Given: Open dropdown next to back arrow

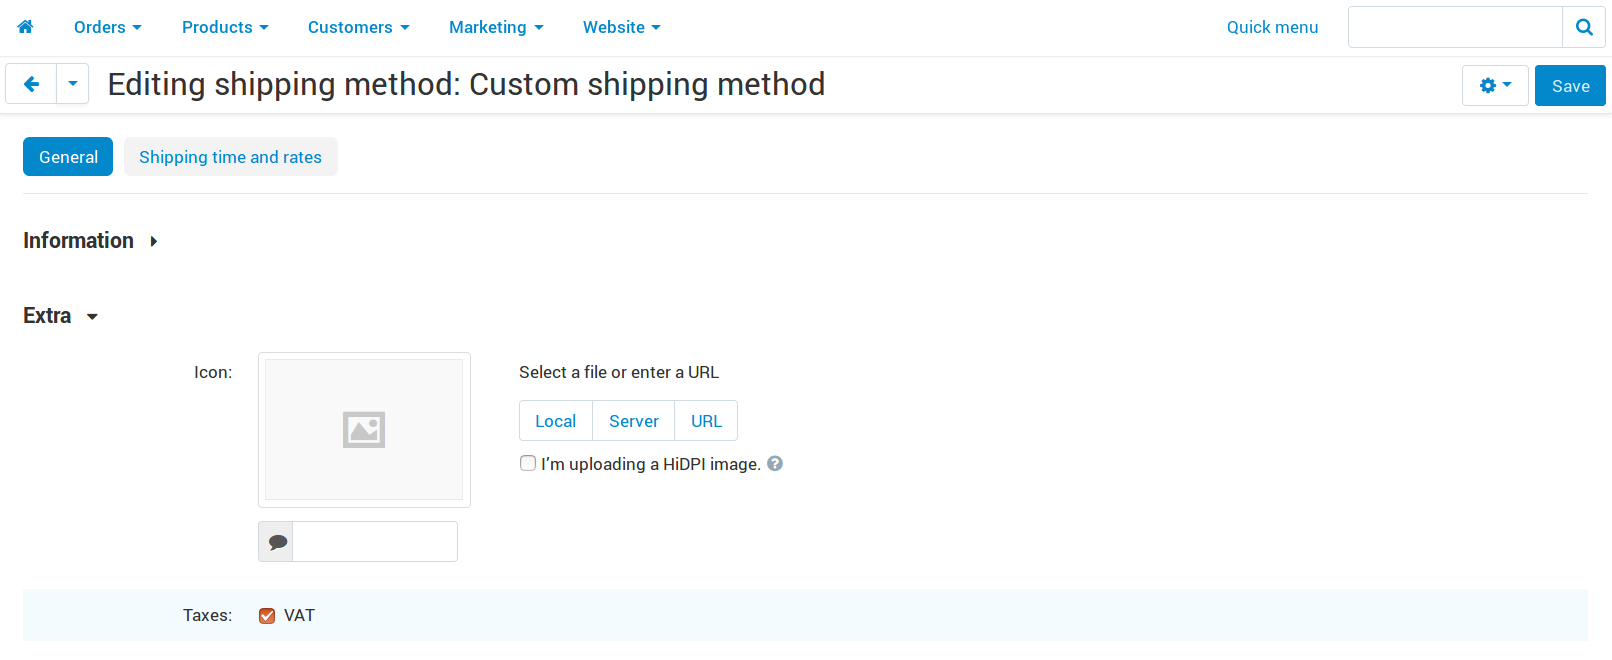Looking at the screenshot, I should pyautogui.click(x=73, y=84).
